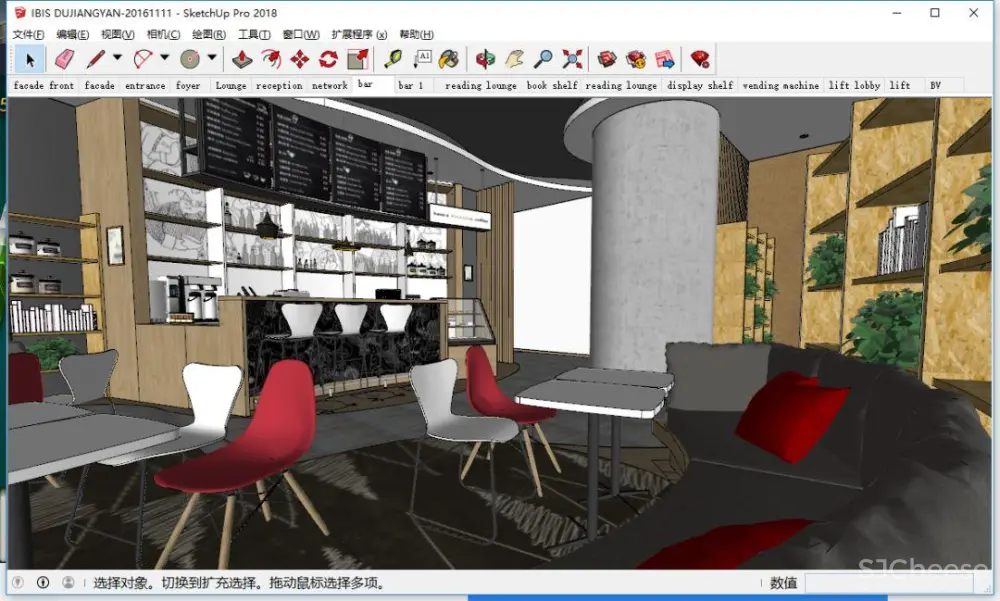Switch to the vending machine scene tab
The image size is (1000, 601).
click(780, 86)
